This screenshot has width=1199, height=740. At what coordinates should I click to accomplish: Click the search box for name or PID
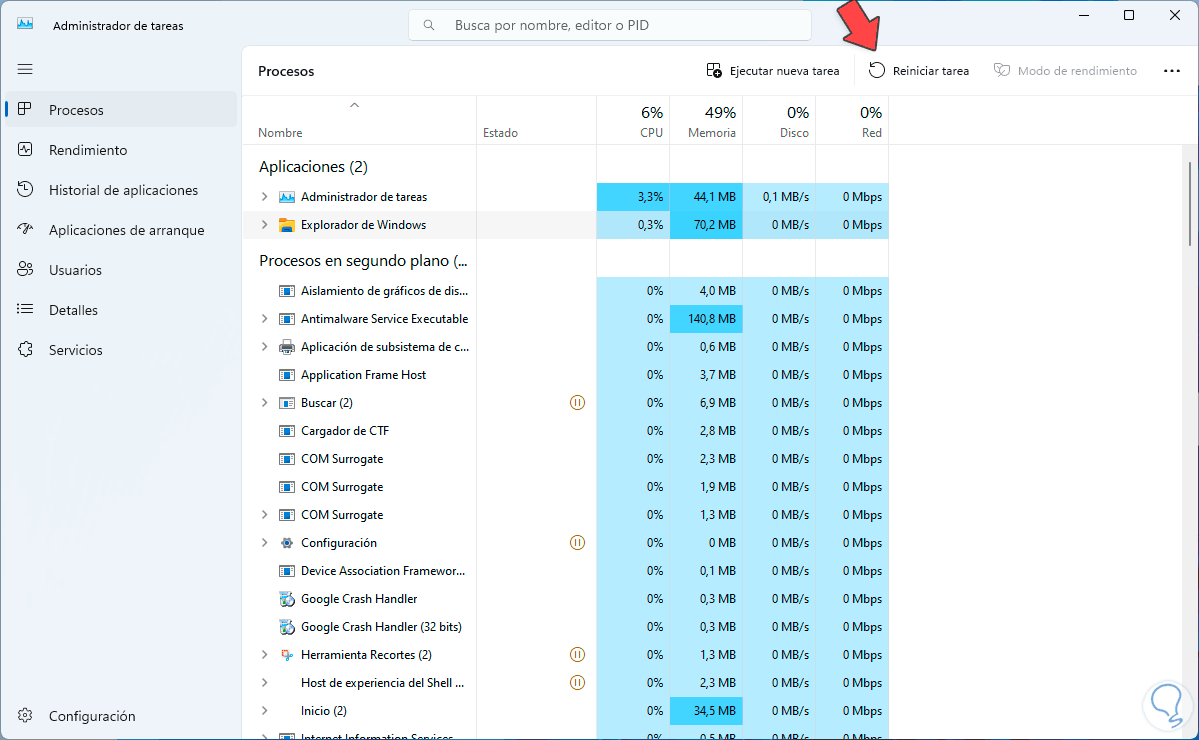point(609,25)
